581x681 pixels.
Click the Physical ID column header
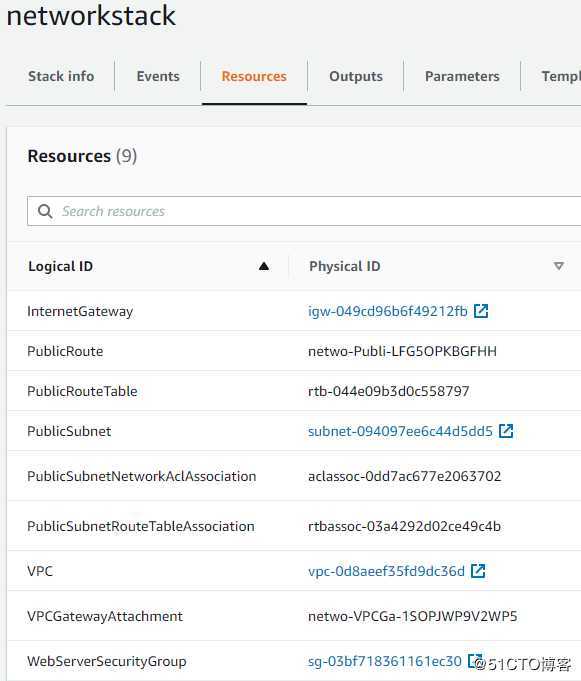pyautogui.click(x=345, y=266)
